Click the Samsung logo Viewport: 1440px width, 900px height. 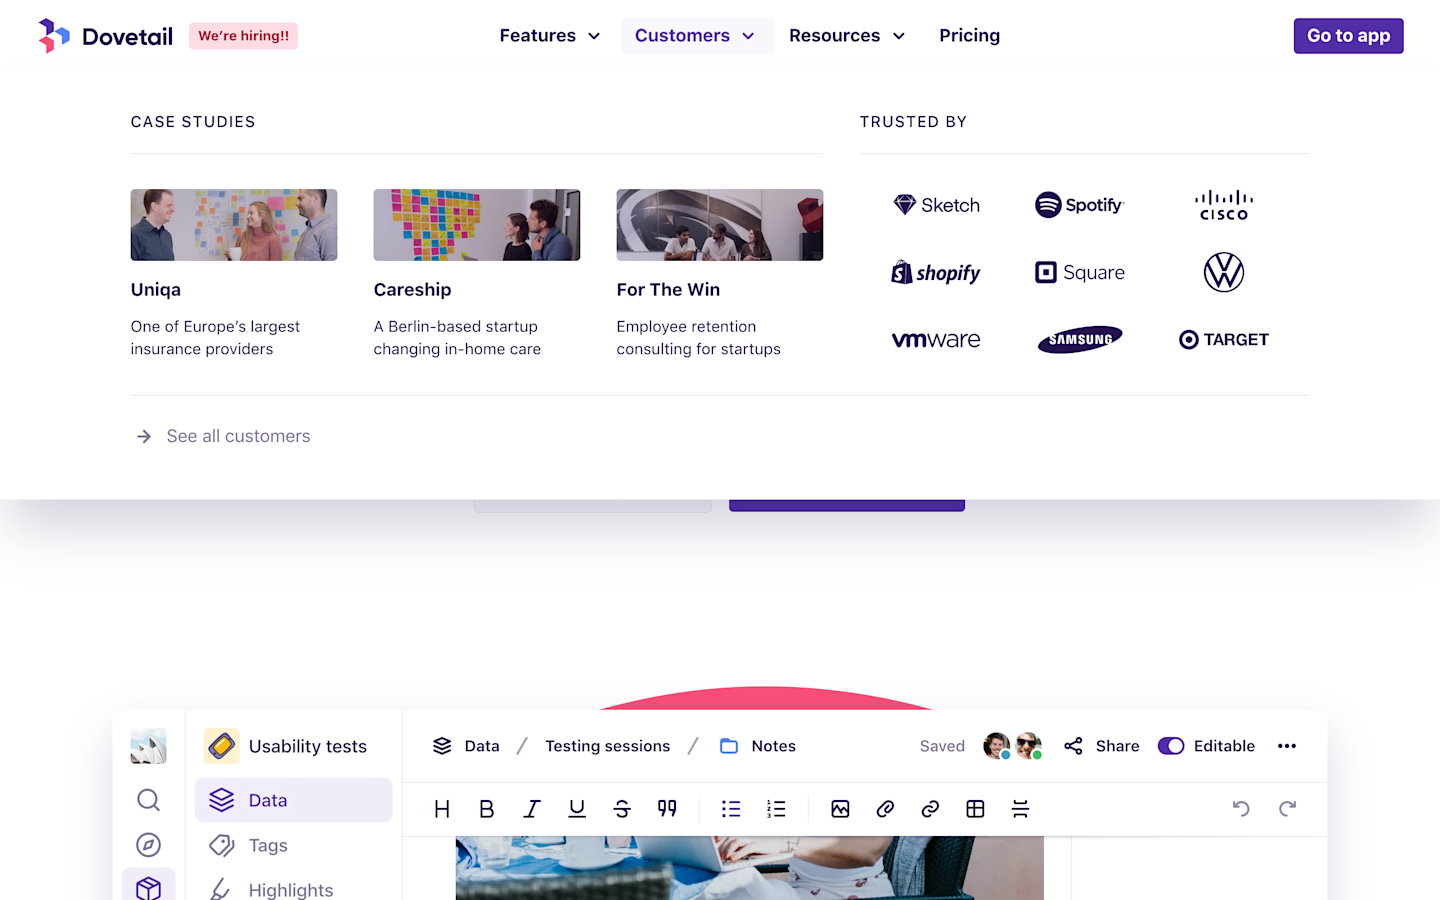(1080, 340)
